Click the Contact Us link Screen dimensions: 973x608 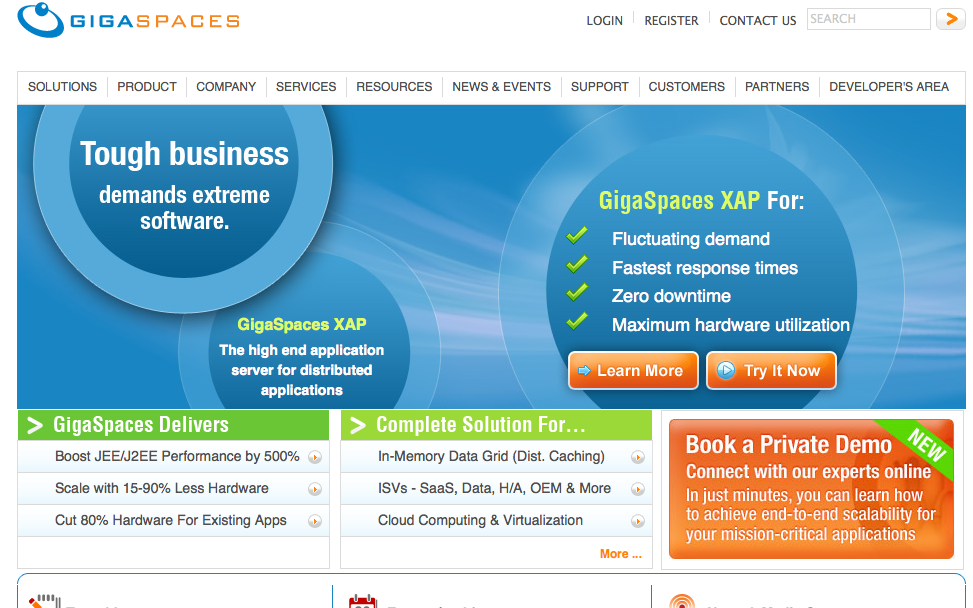click(758, 20)
